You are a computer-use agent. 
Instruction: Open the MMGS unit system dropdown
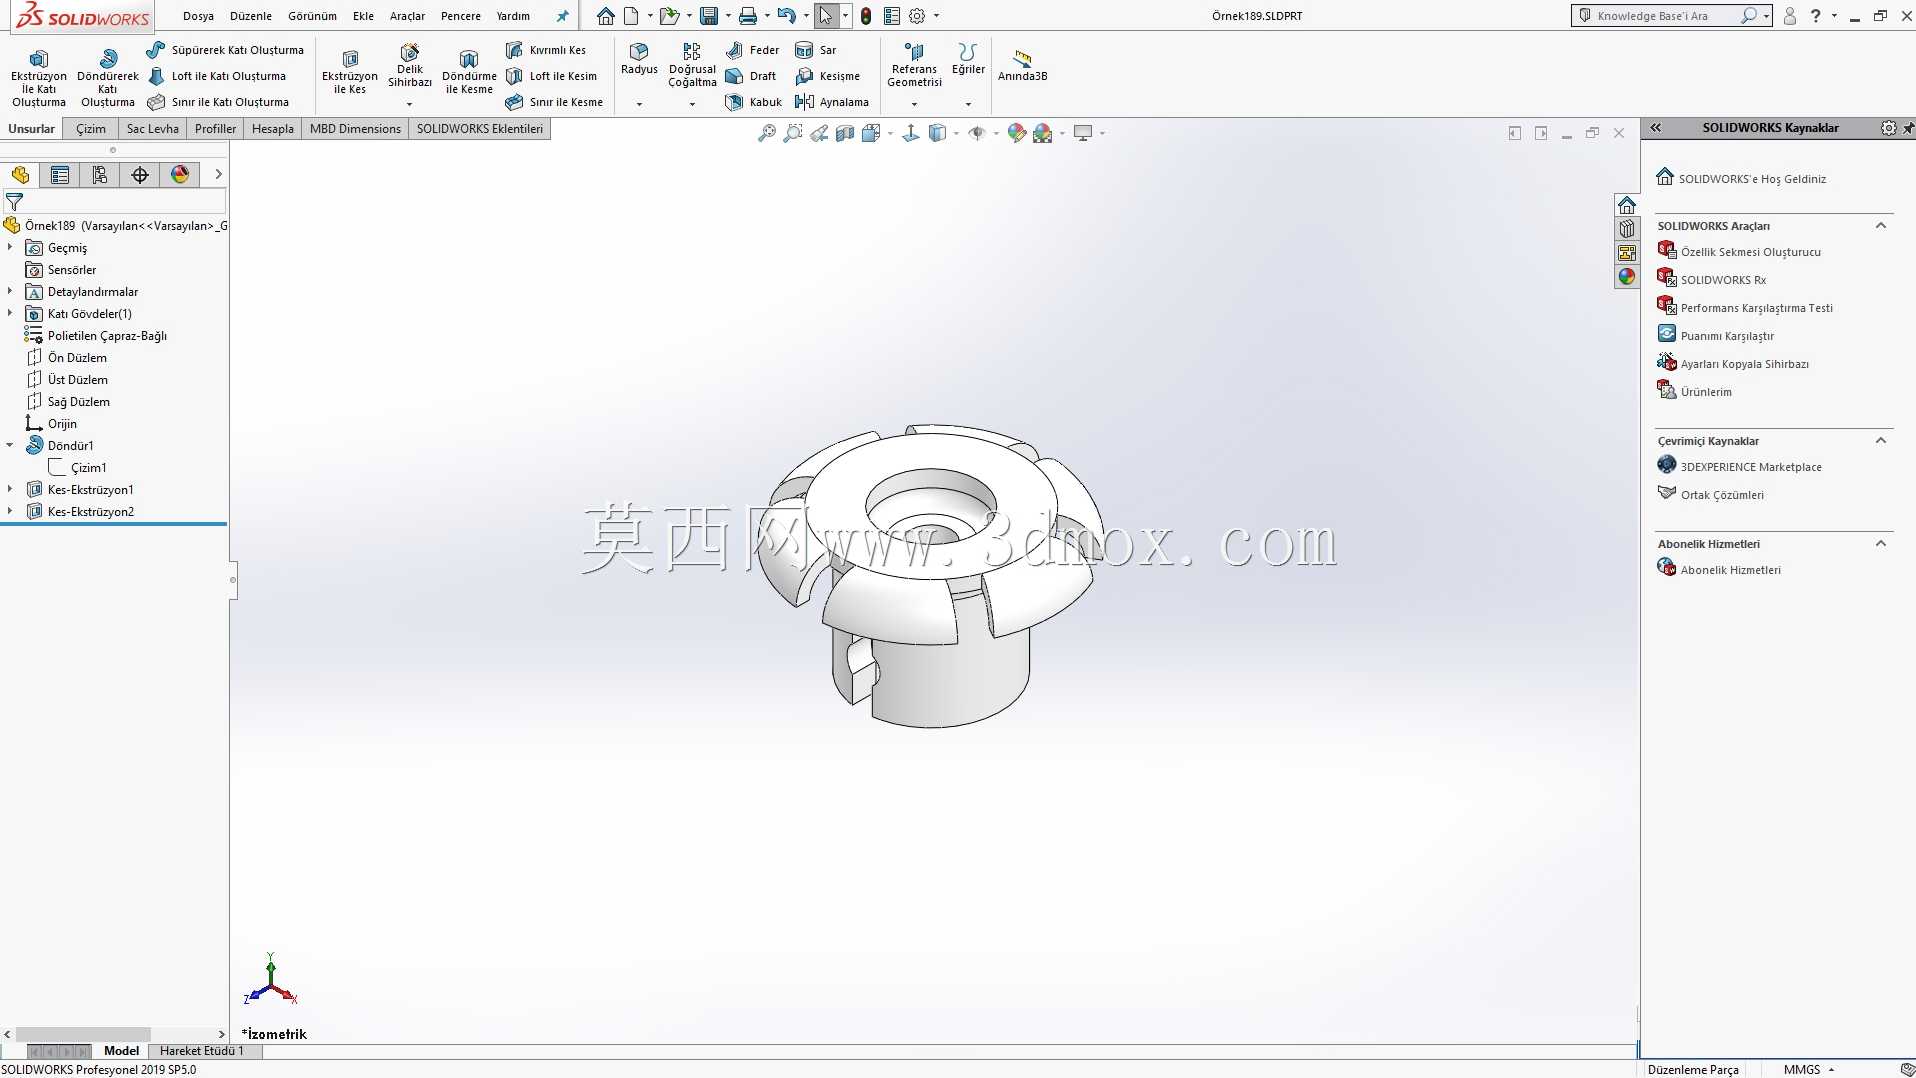(x=1810, y=1069)
